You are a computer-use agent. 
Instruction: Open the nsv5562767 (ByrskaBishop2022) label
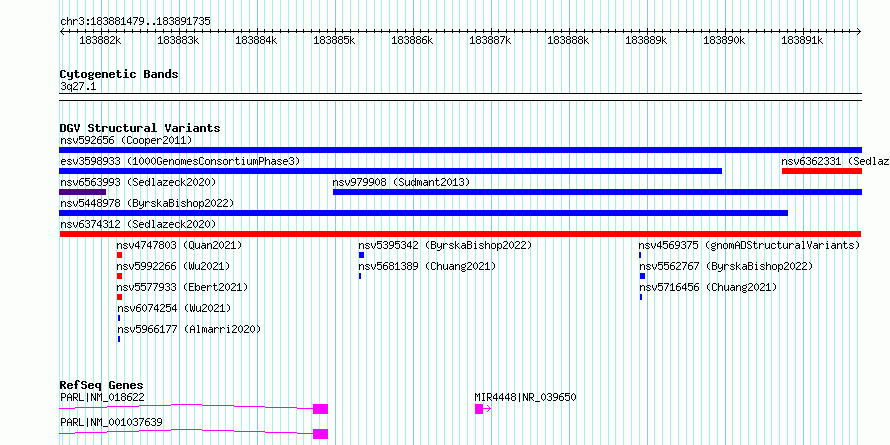726,266
